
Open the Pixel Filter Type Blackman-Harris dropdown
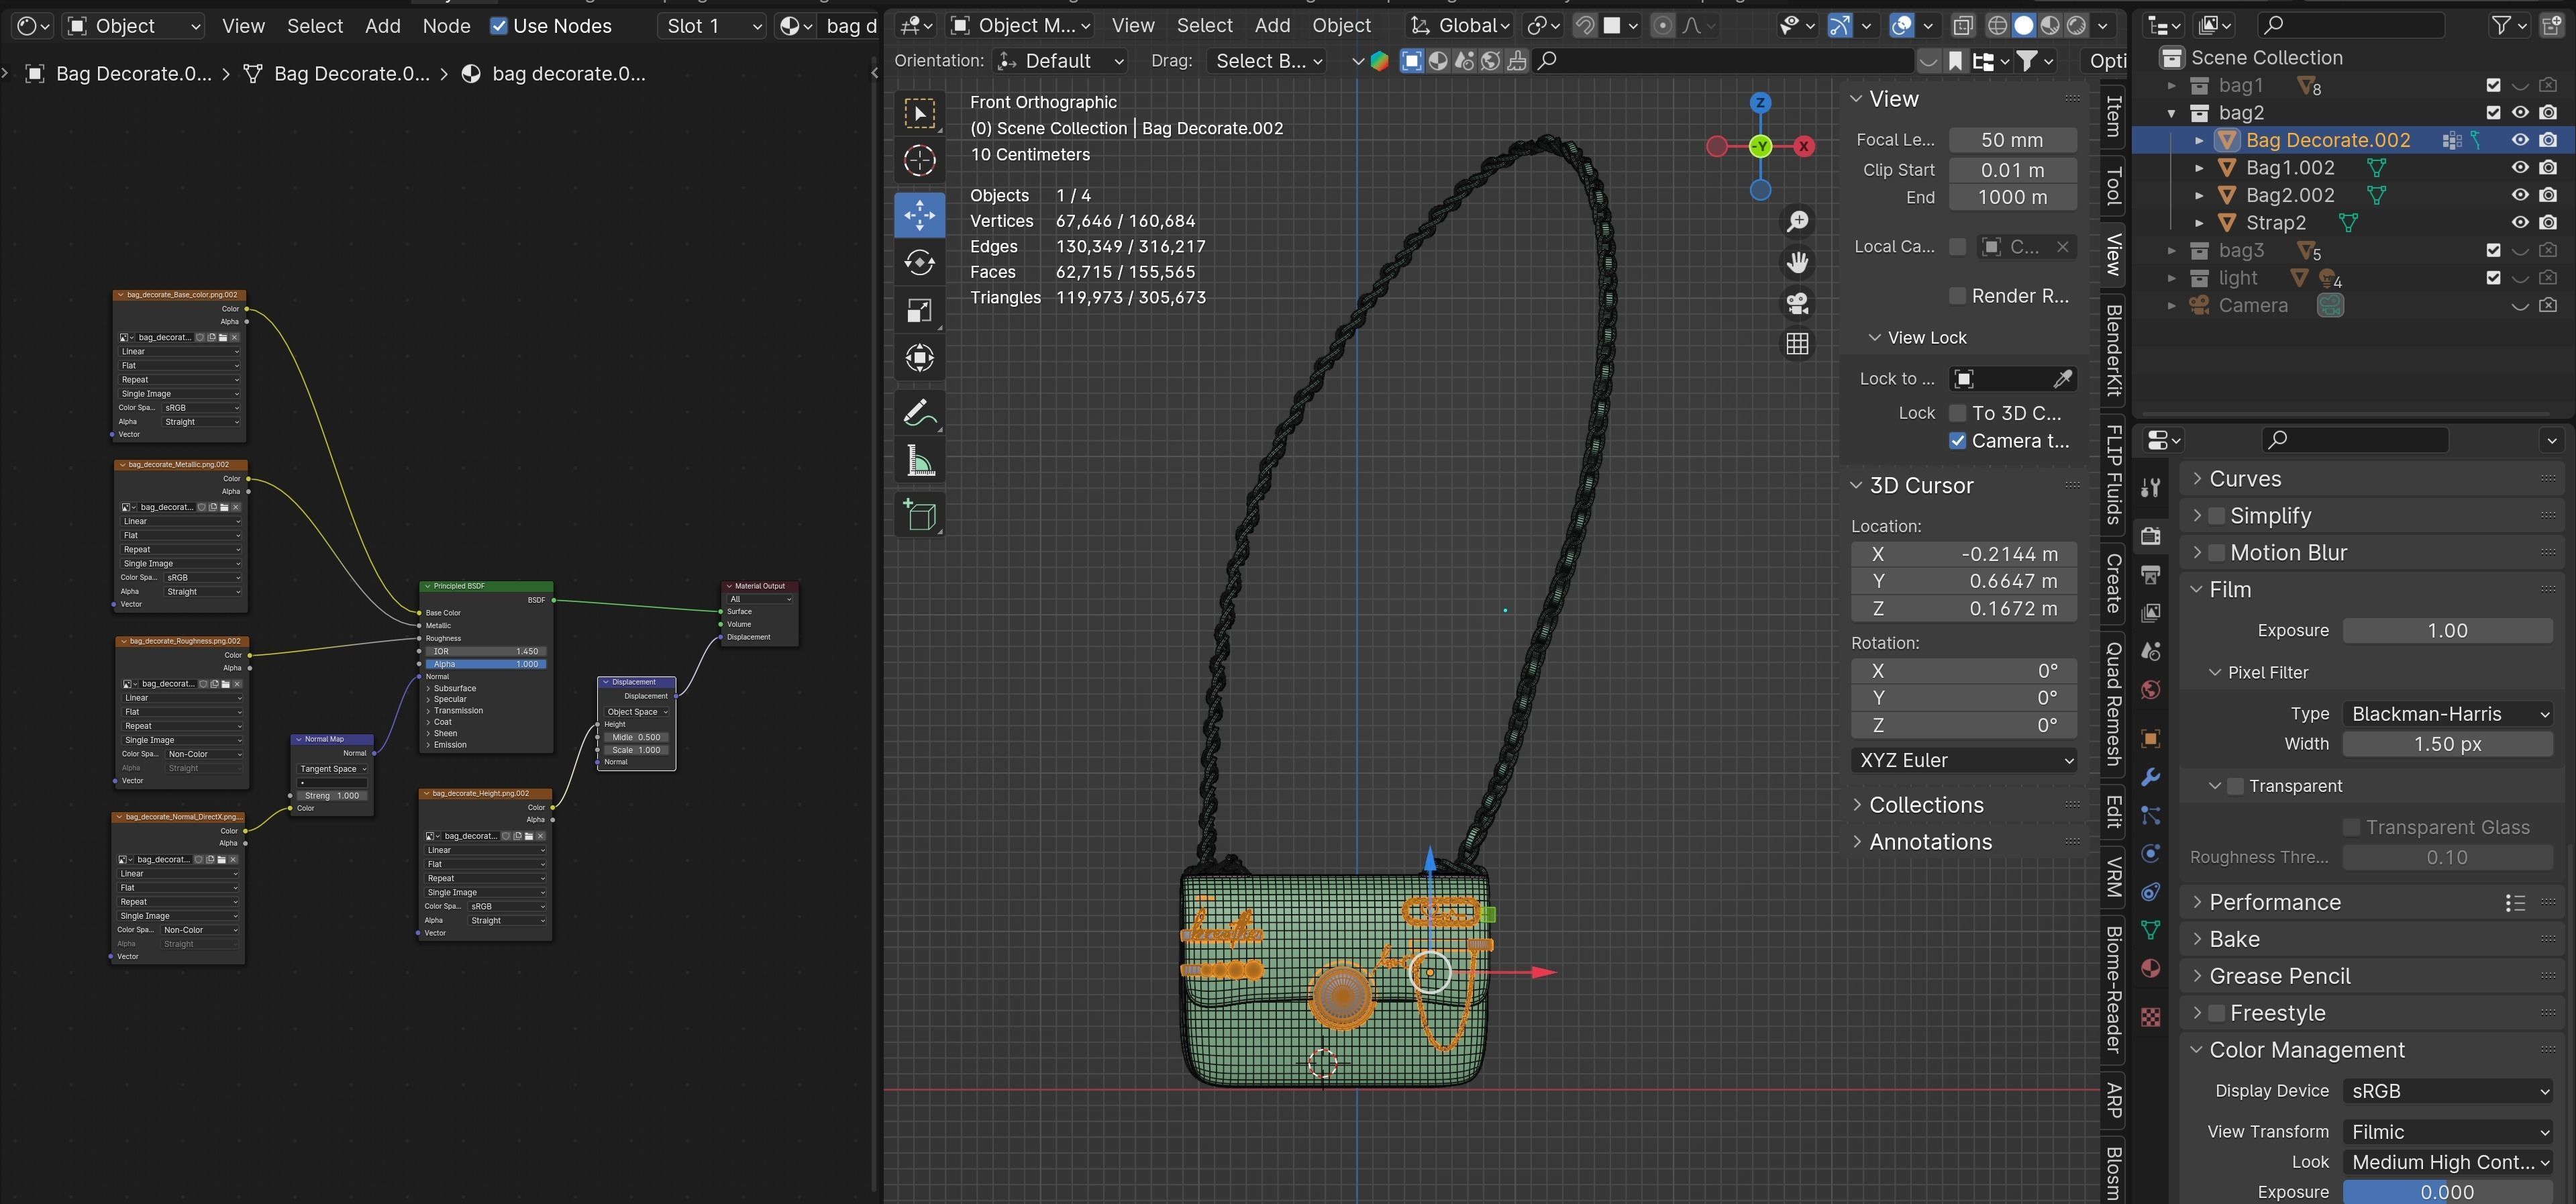click(2447, 714)
